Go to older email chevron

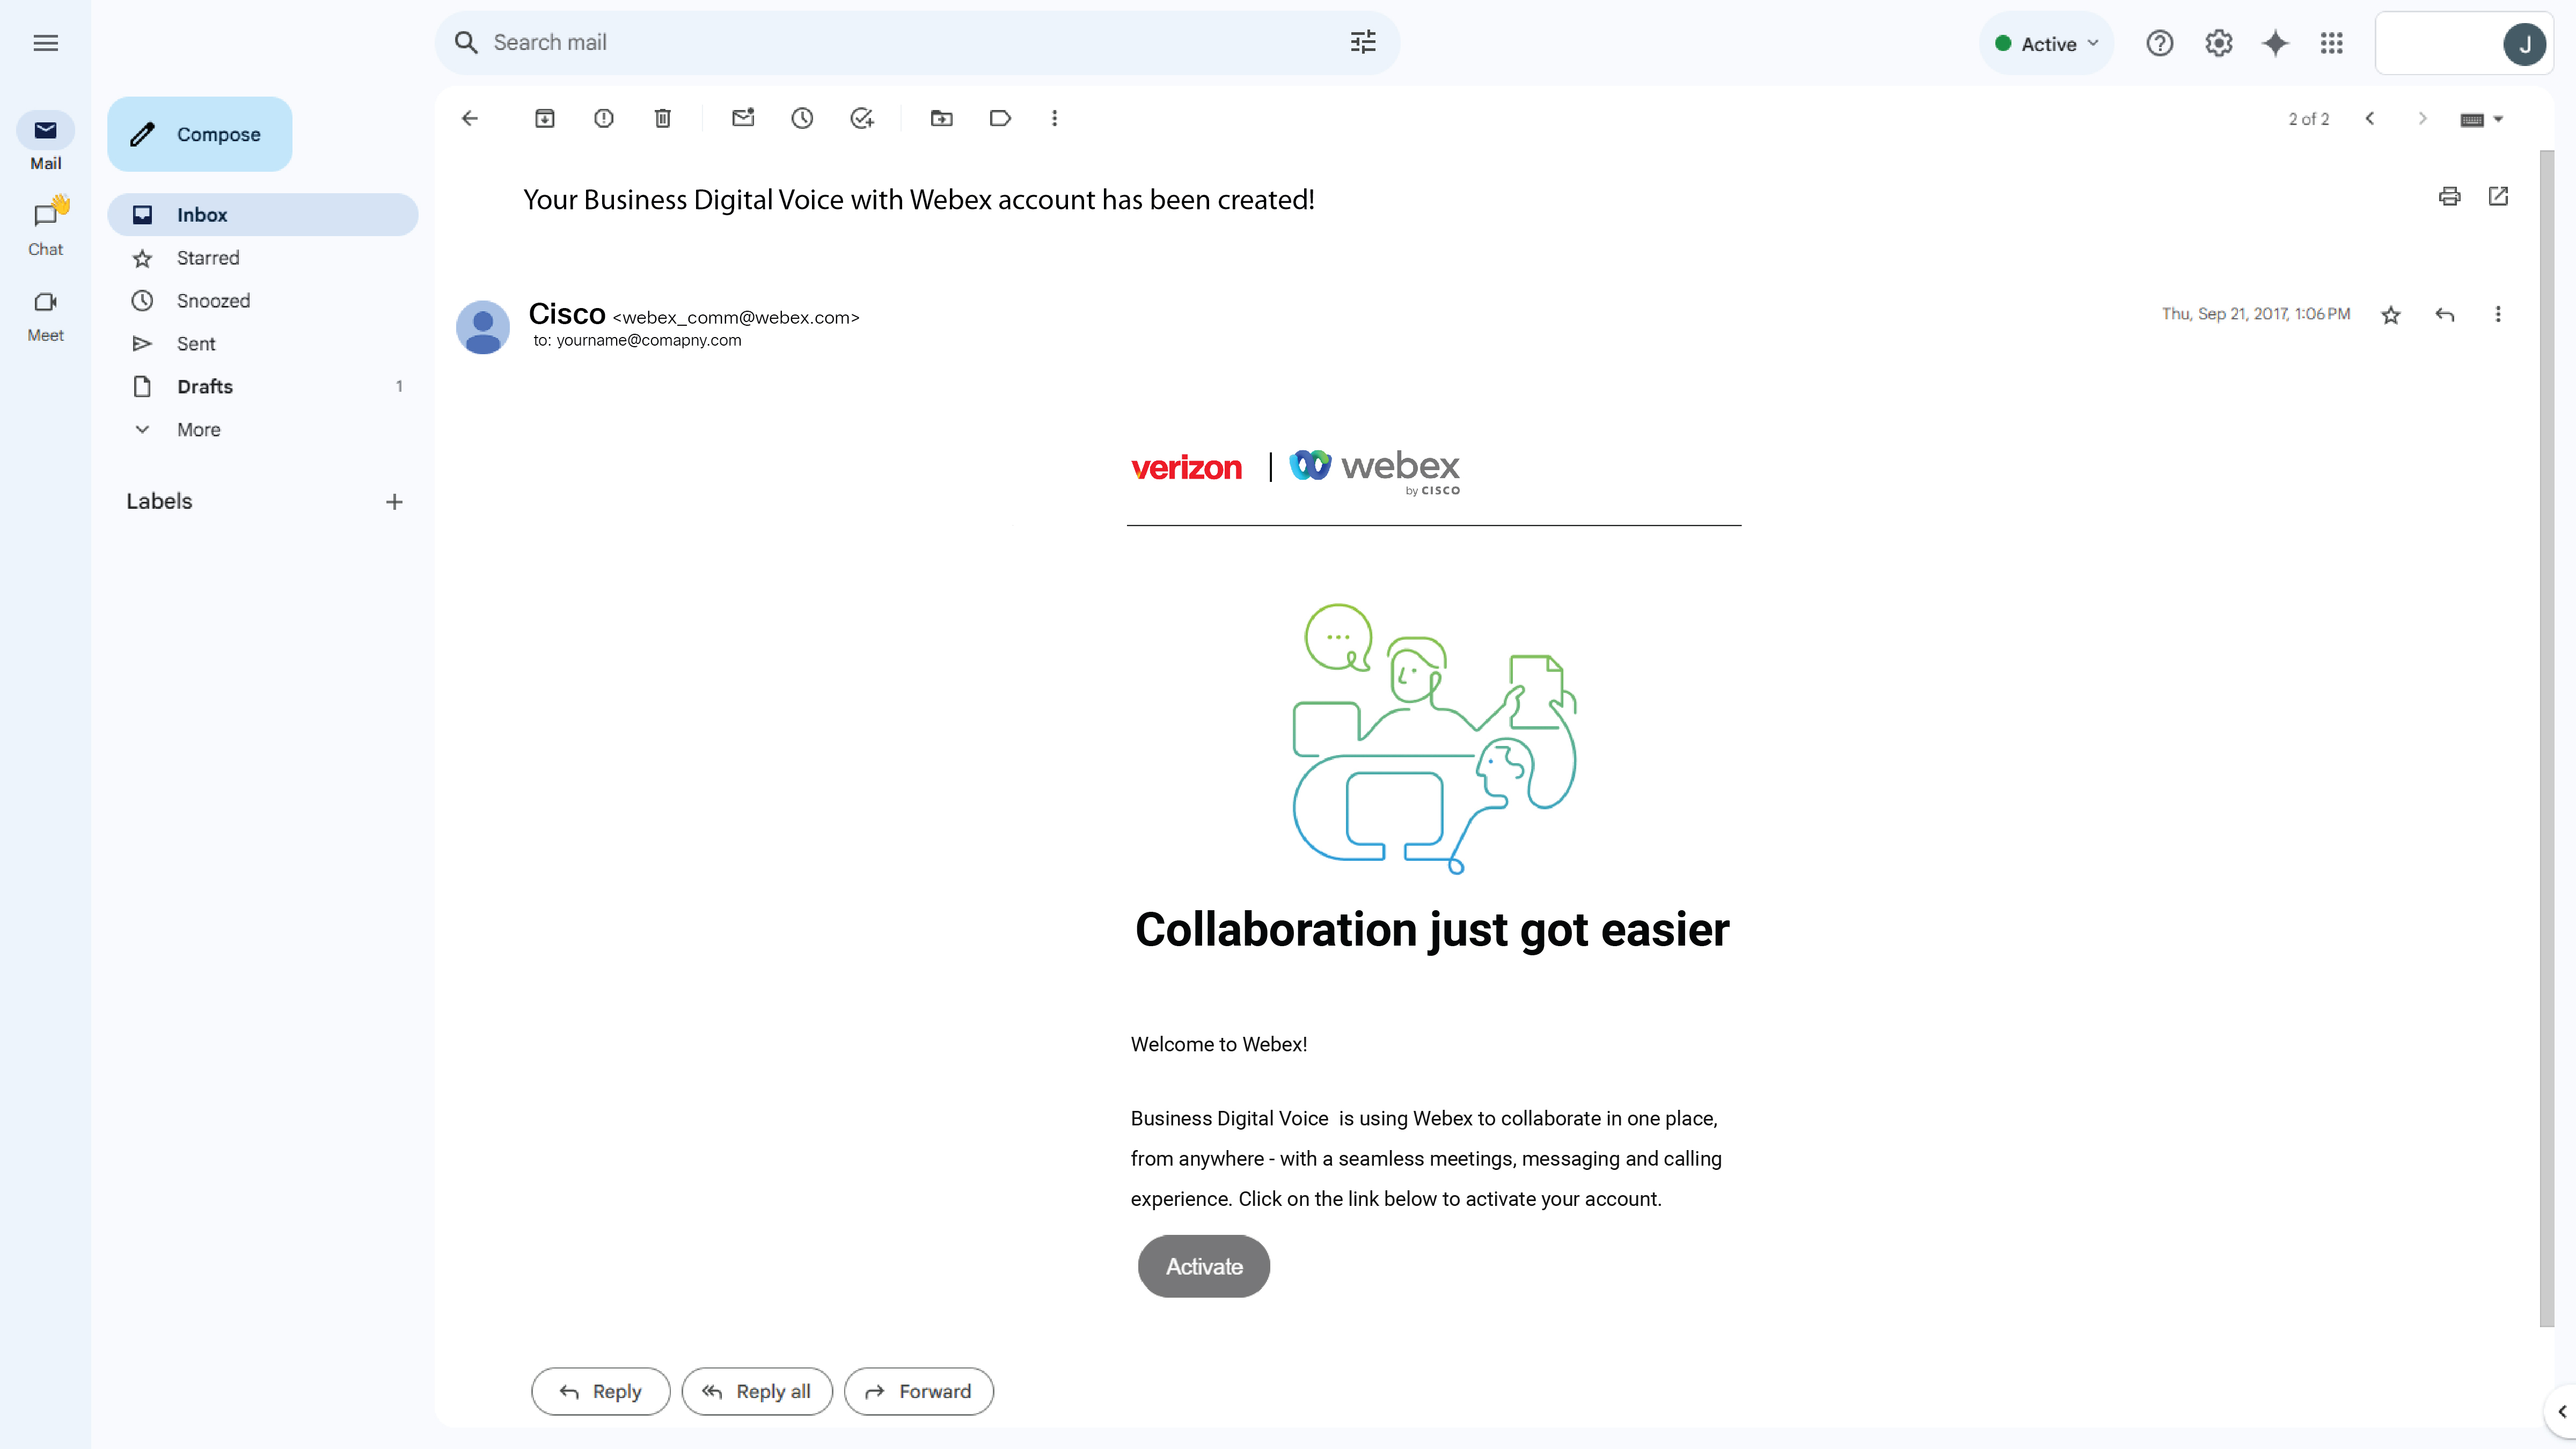2422,119
